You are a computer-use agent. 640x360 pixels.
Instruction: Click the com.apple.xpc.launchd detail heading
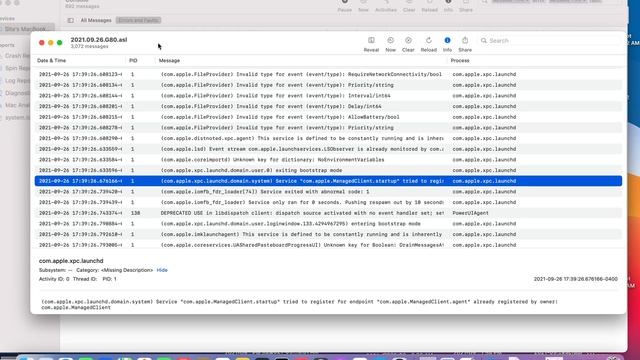point(71,261)
